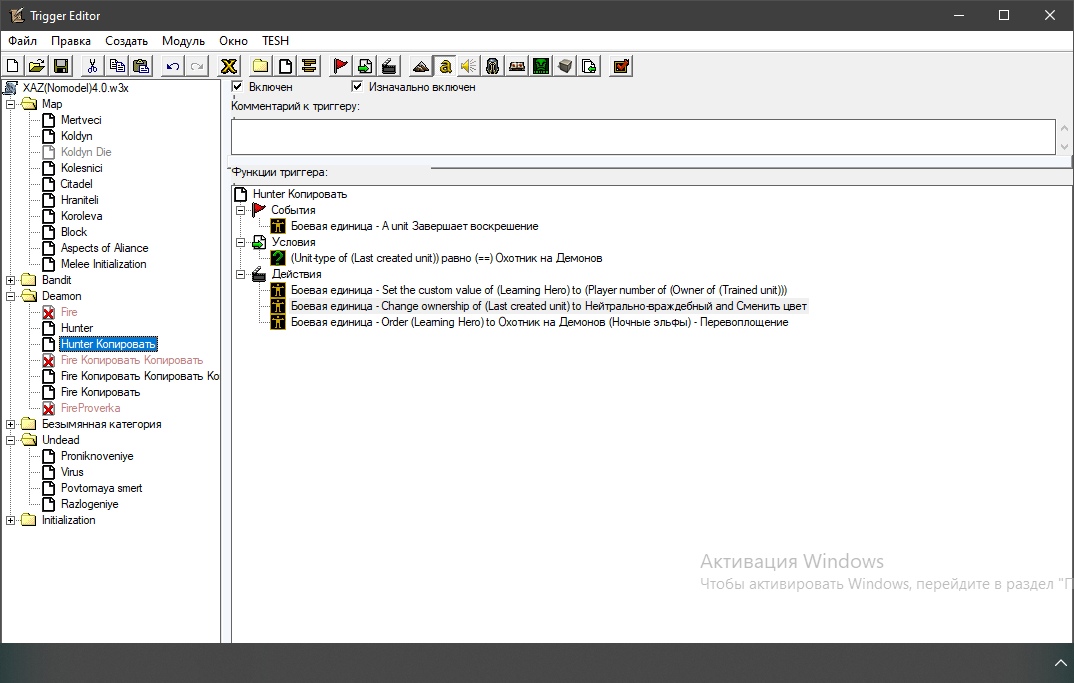Viewport: 1074px width, 683px height.
Task: Save the map with floppy disk icon
Action: pyautogui.click(x=61, y=66)
